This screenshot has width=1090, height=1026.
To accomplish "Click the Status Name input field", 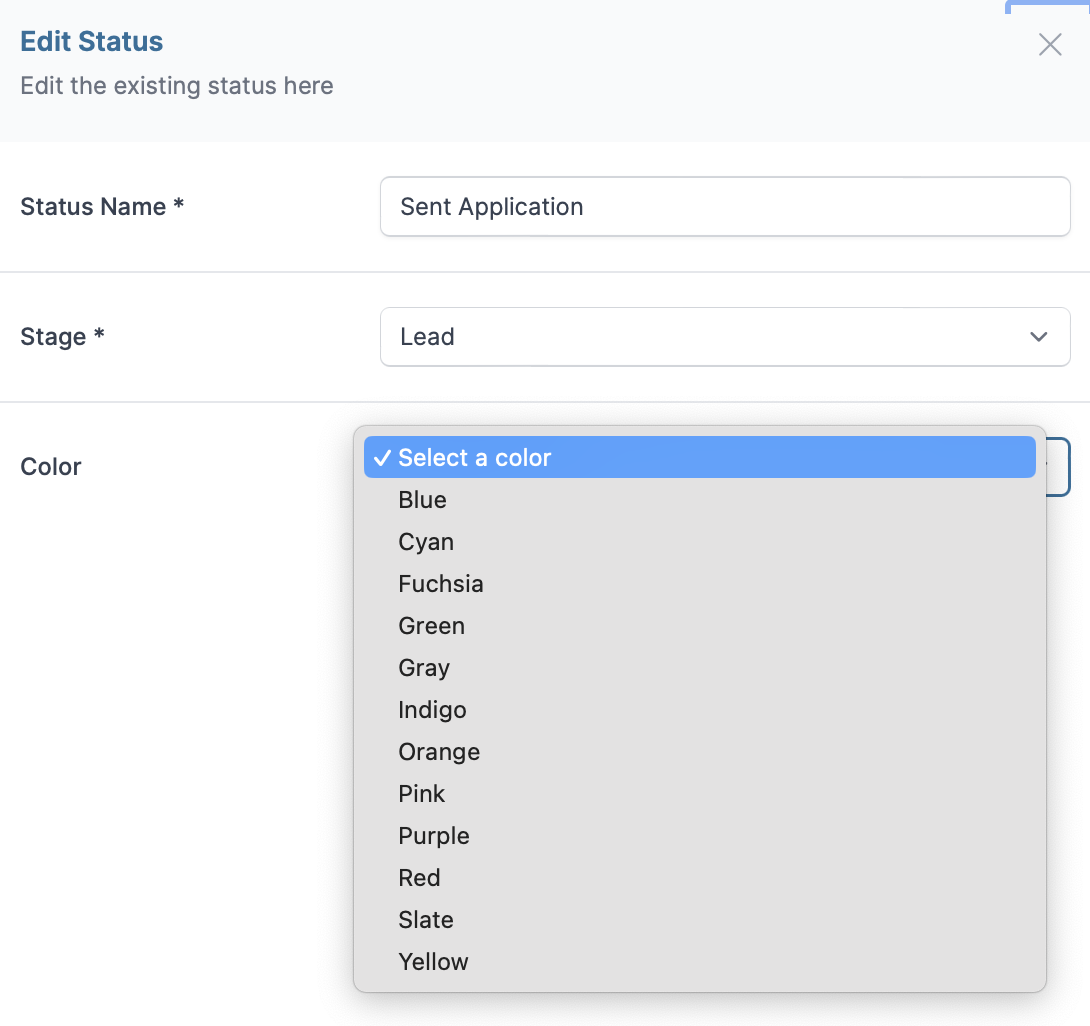I will point(724,207).
